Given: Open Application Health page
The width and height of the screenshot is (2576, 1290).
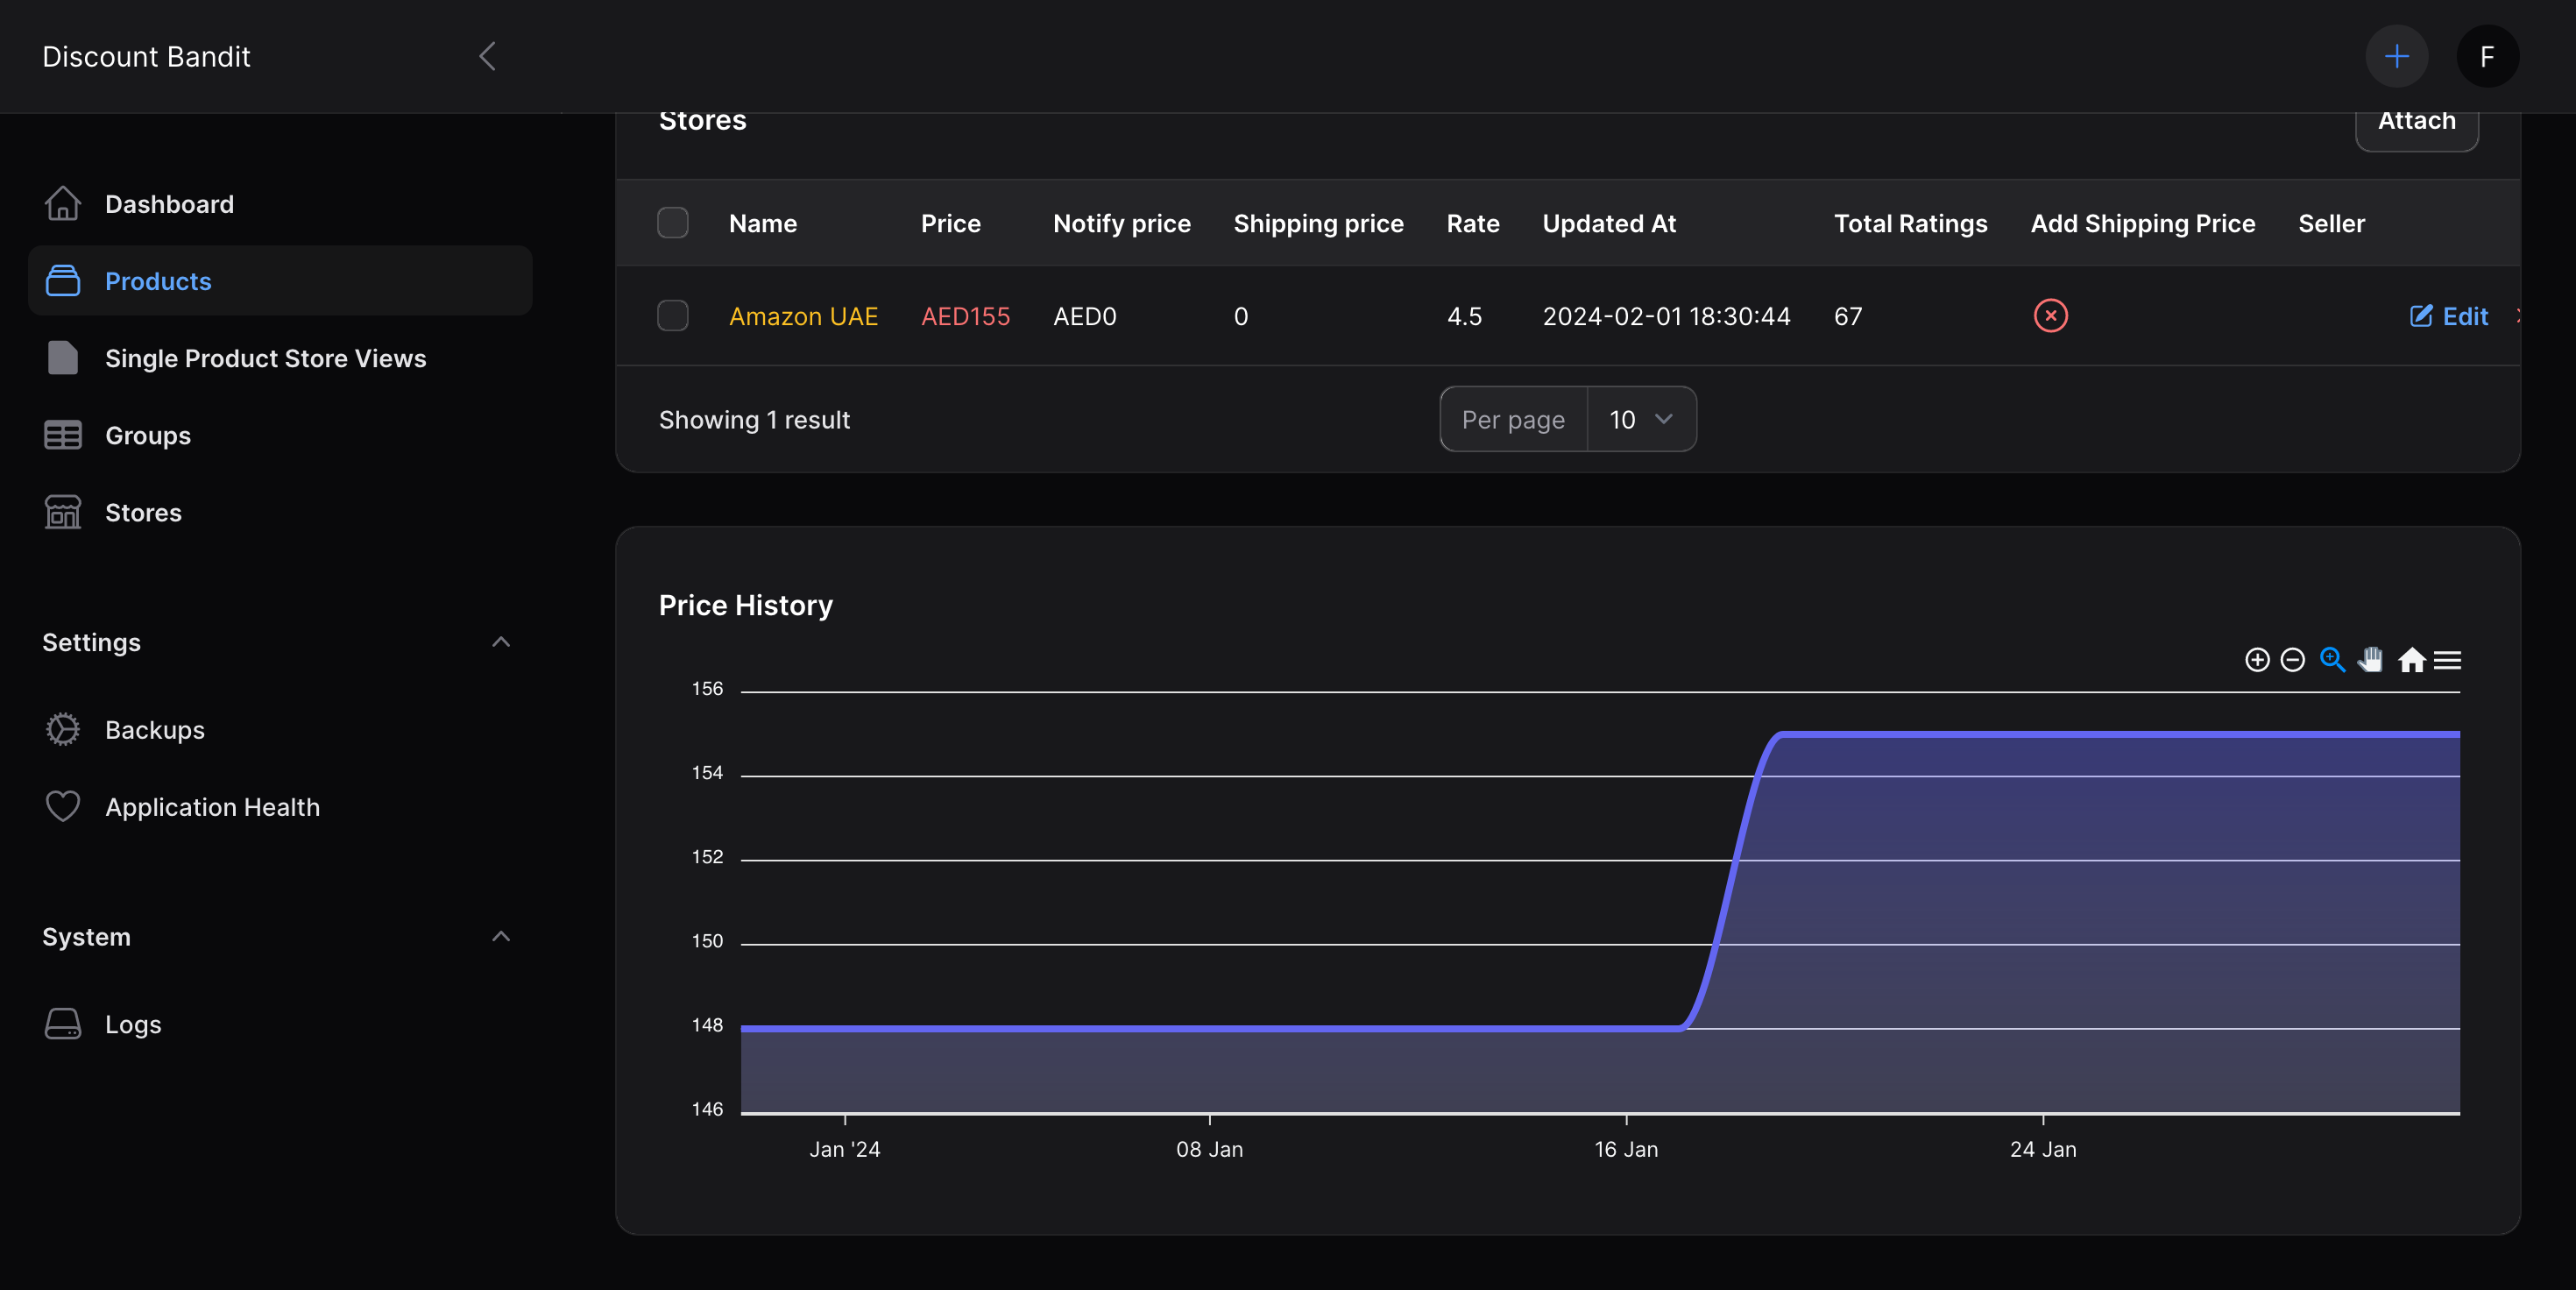Looking at the screenshot, I should click(x=280, y=806).
